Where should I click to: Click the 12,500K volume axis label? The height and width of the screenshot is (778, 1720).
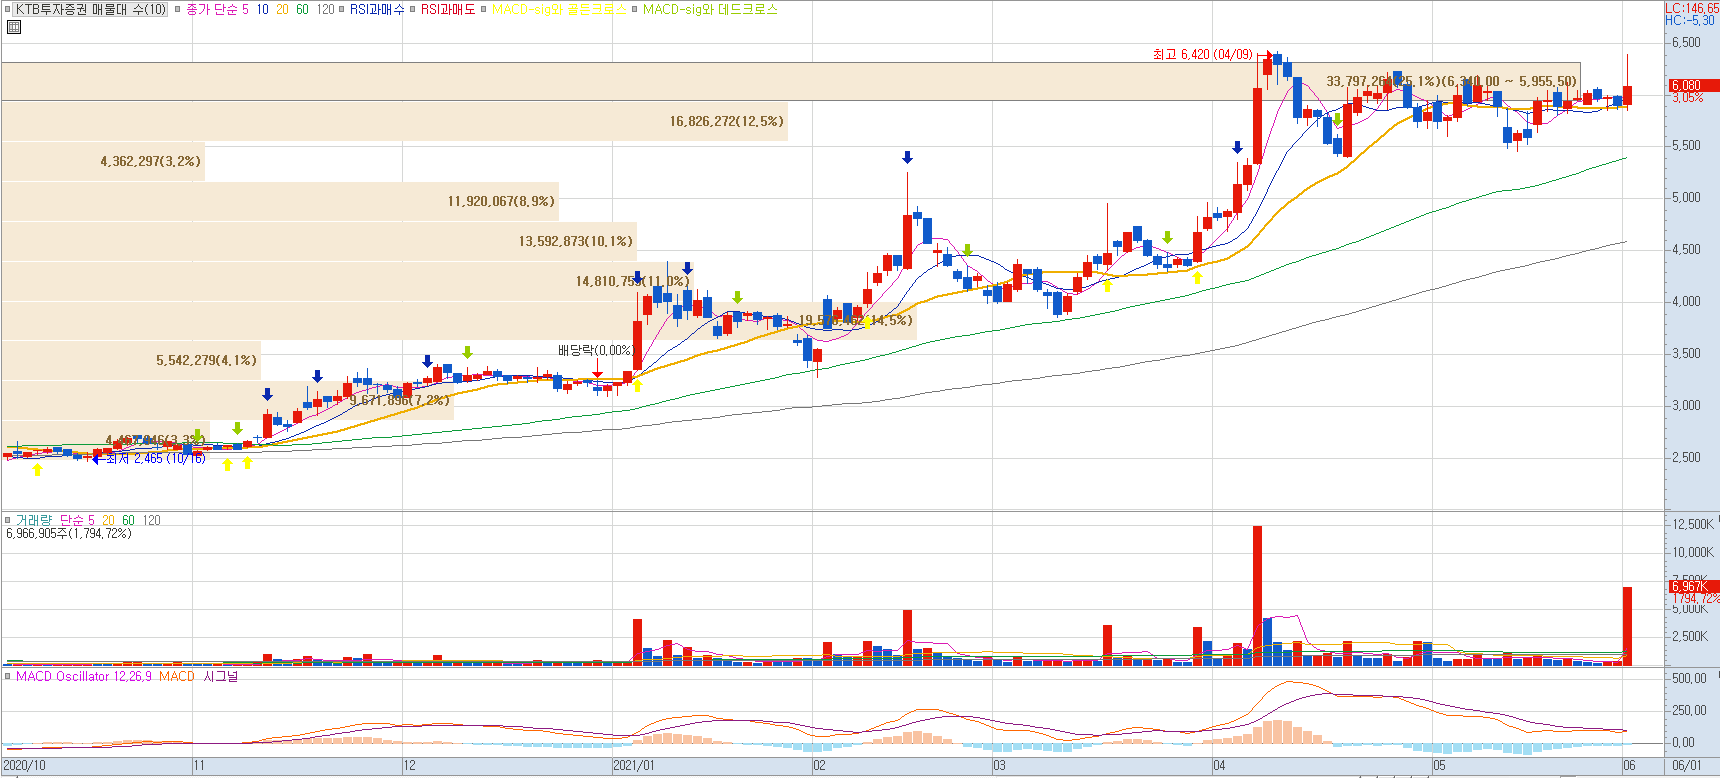1692,524
